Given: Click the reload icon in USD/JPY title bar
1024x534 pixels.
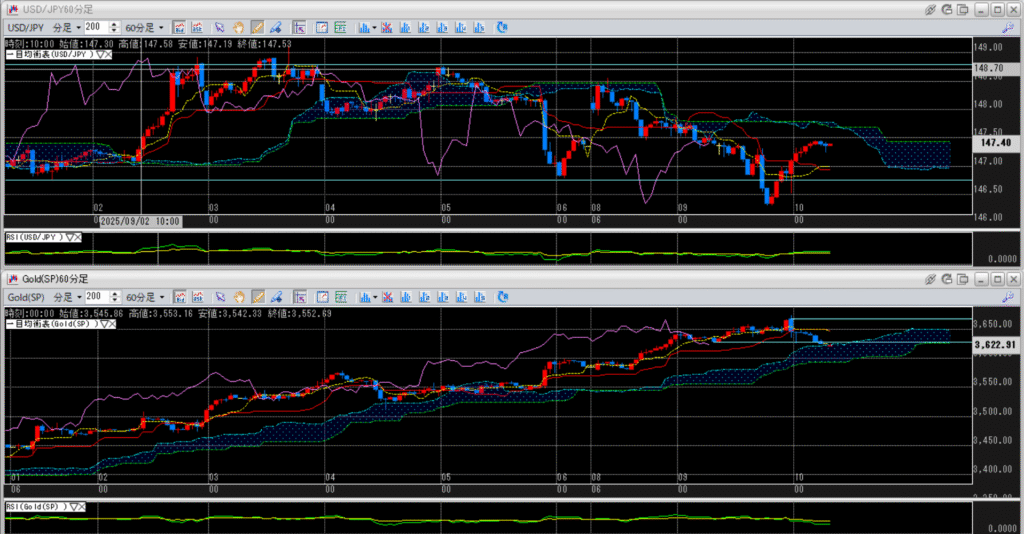Looking at the screenshot, I should tap(948, 8).
